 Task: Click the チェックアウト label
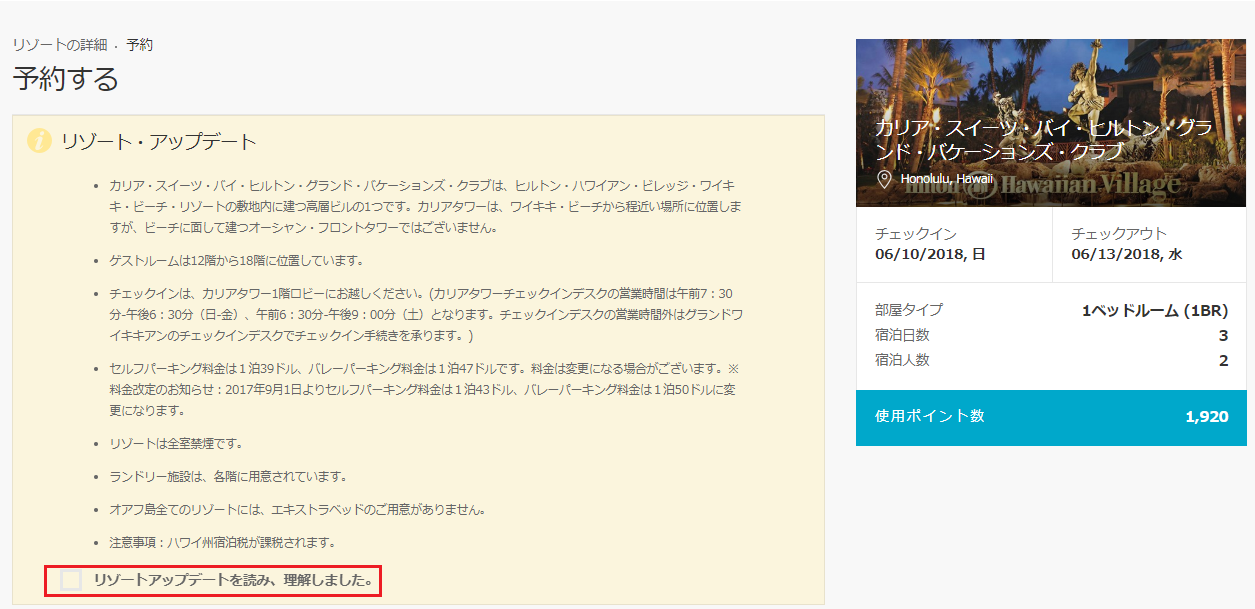coord(1119,233)
